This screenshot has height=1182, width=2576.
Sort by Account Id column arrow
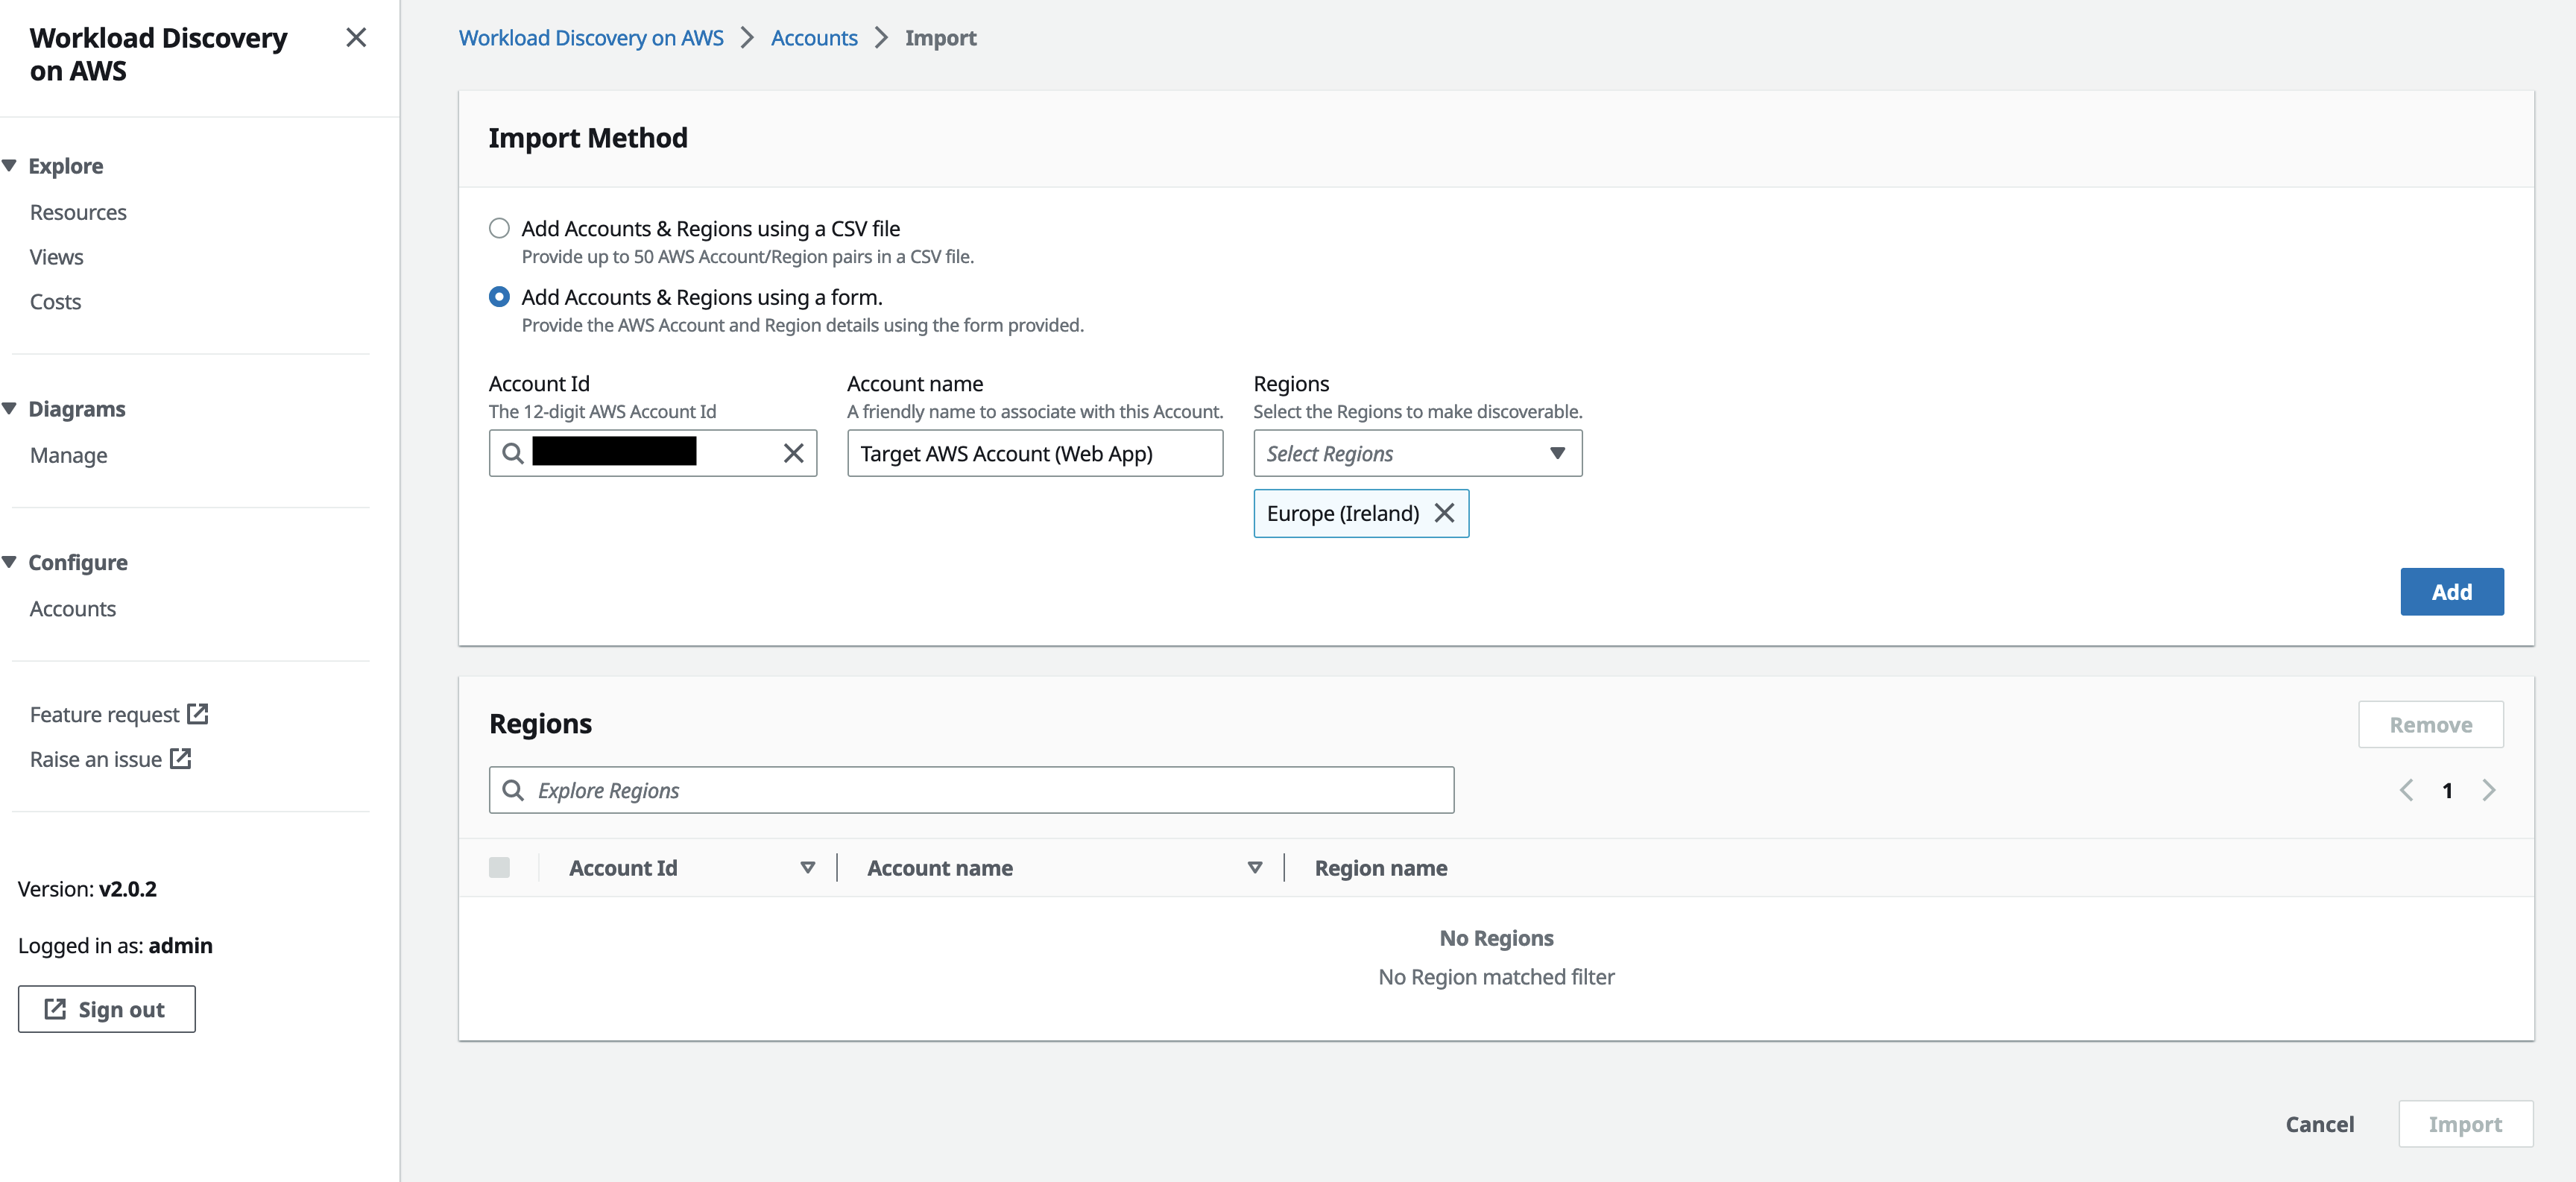pos(807,867)
